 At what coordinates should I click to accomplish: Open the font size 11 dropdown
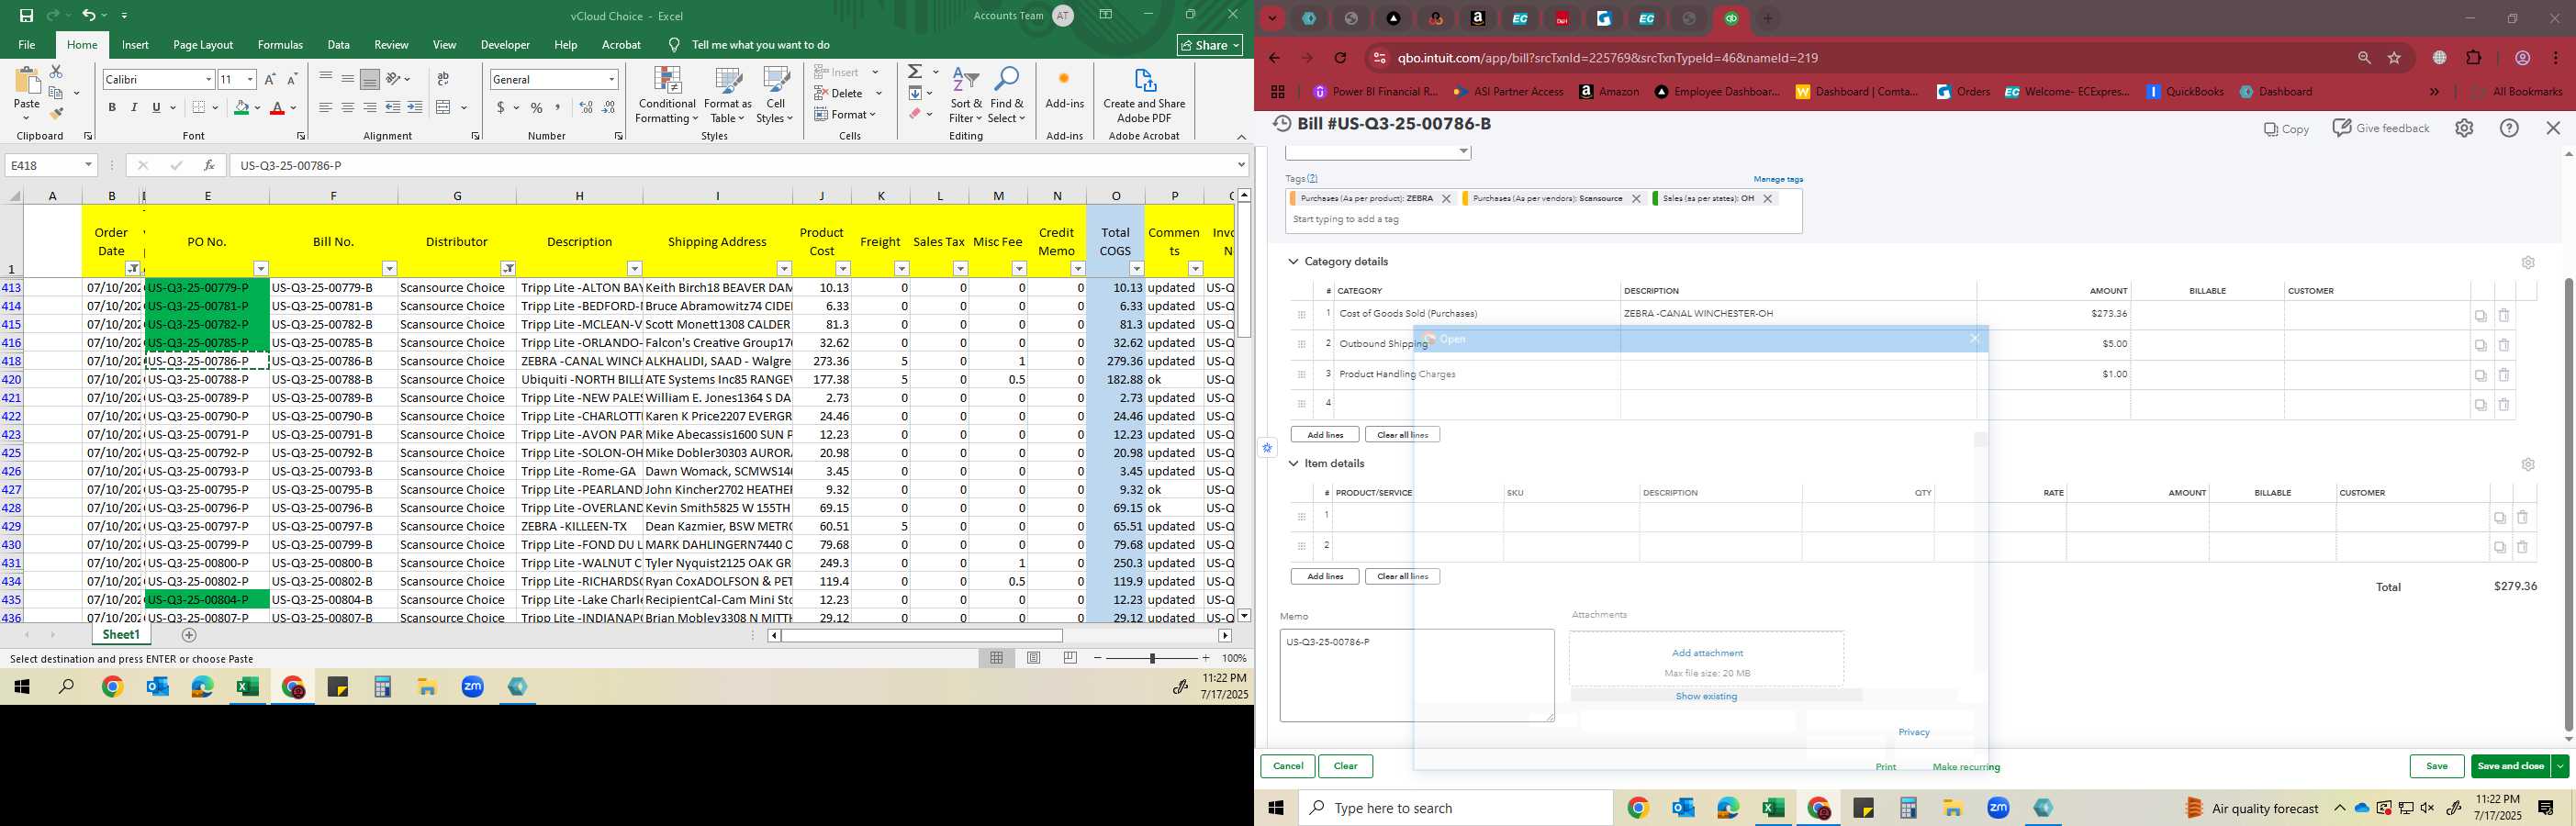pos(250,79)
